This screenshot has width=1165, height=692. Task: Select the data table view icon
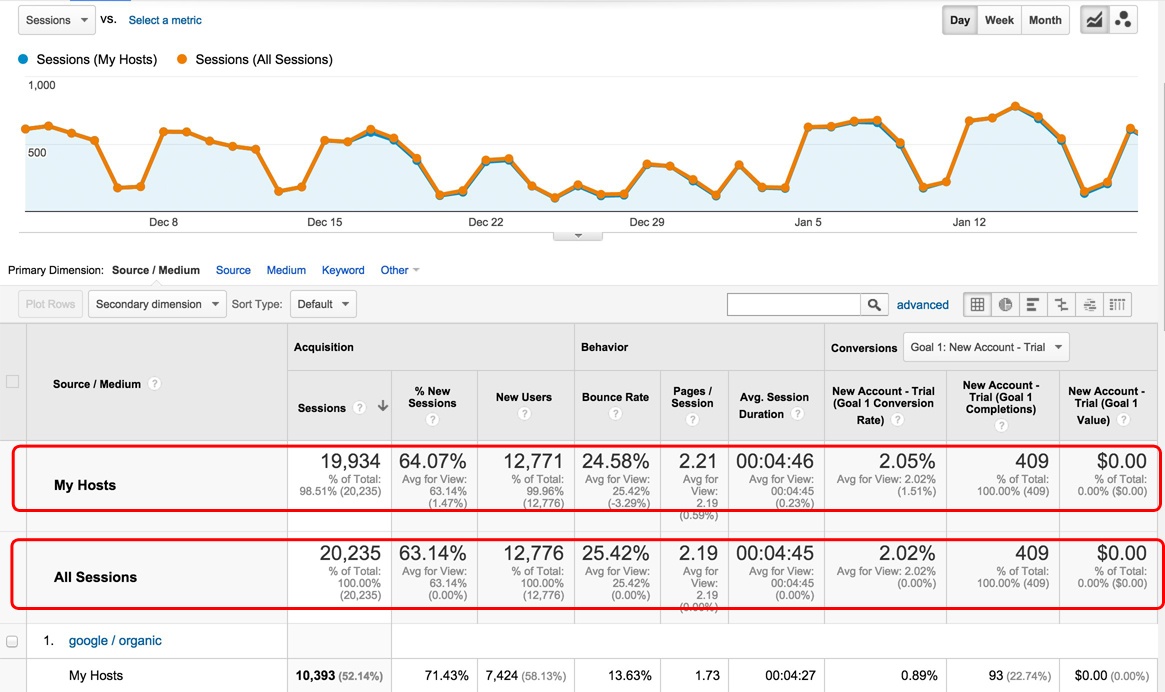click(x=977, y=305)
